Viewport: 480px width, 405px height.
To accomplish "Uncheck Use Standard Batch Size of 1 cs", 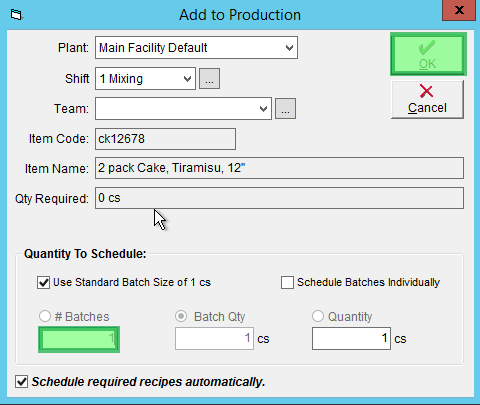I will [43, 283].
